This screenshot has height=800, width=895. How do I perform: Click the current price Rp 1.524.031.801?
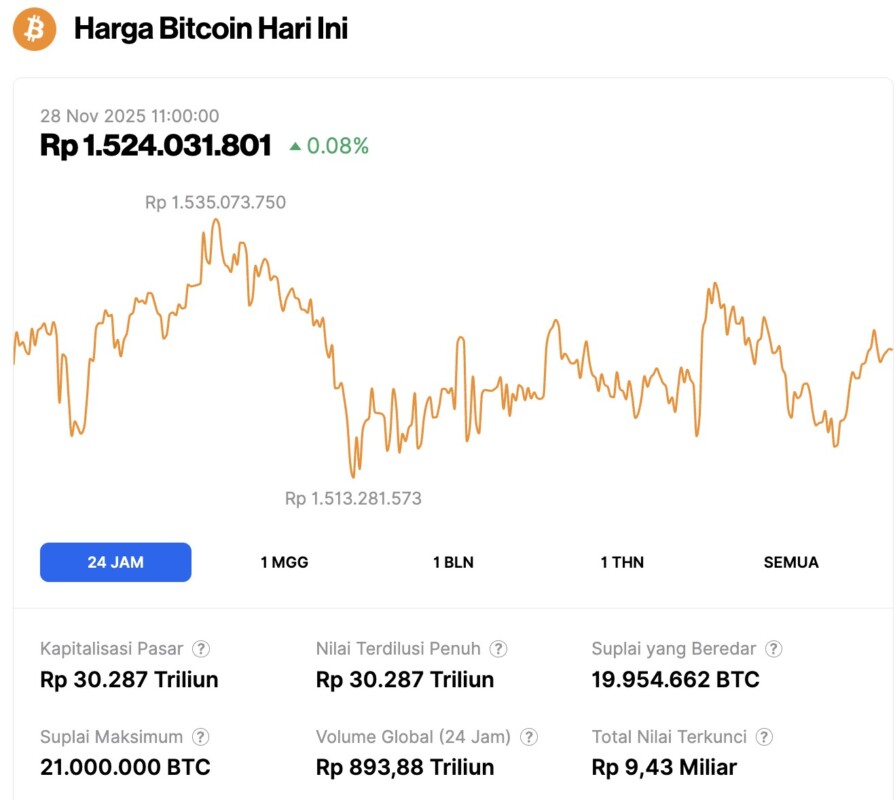pos(156,146)
